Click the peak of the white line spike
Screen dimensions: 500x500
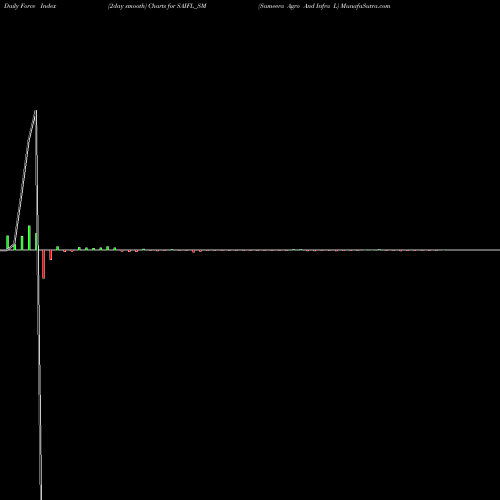(x=36, y=111)
